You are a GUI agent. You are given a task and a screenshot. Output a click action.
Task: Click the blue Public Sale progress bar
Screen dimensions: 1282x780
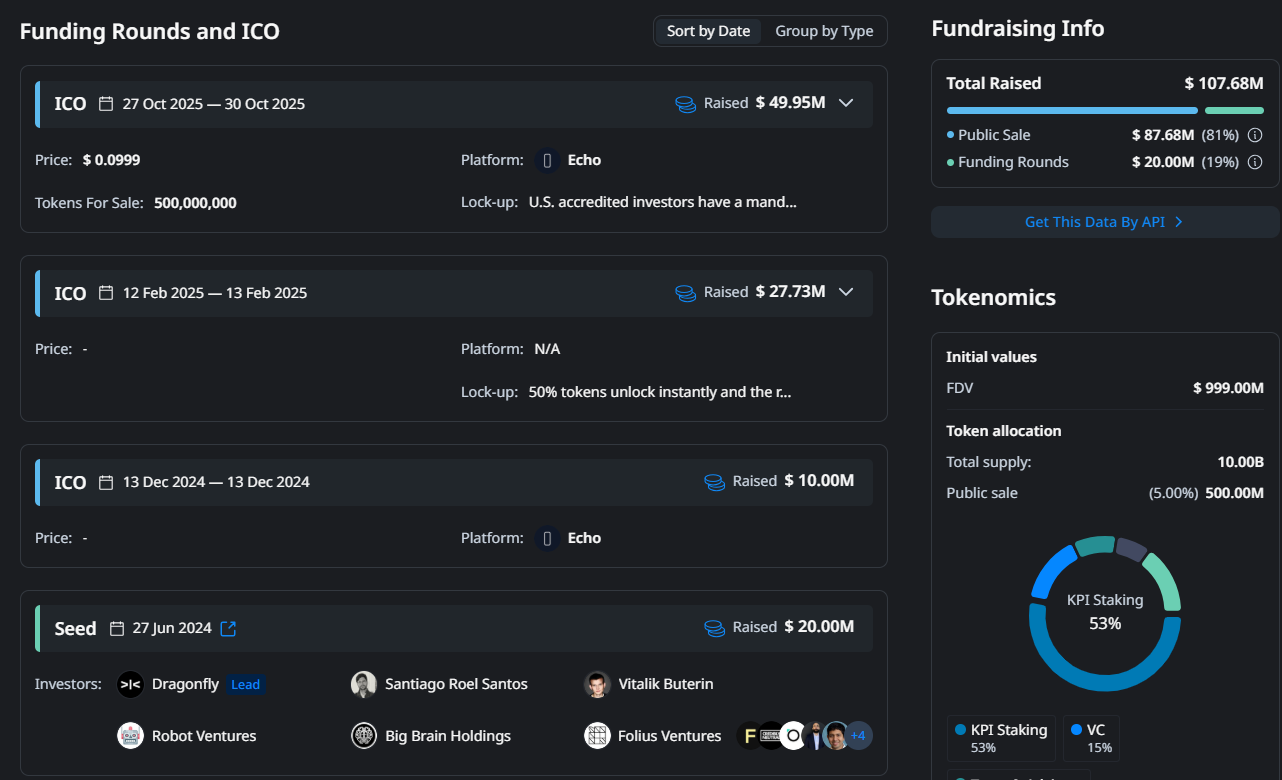click(1070, 110)
